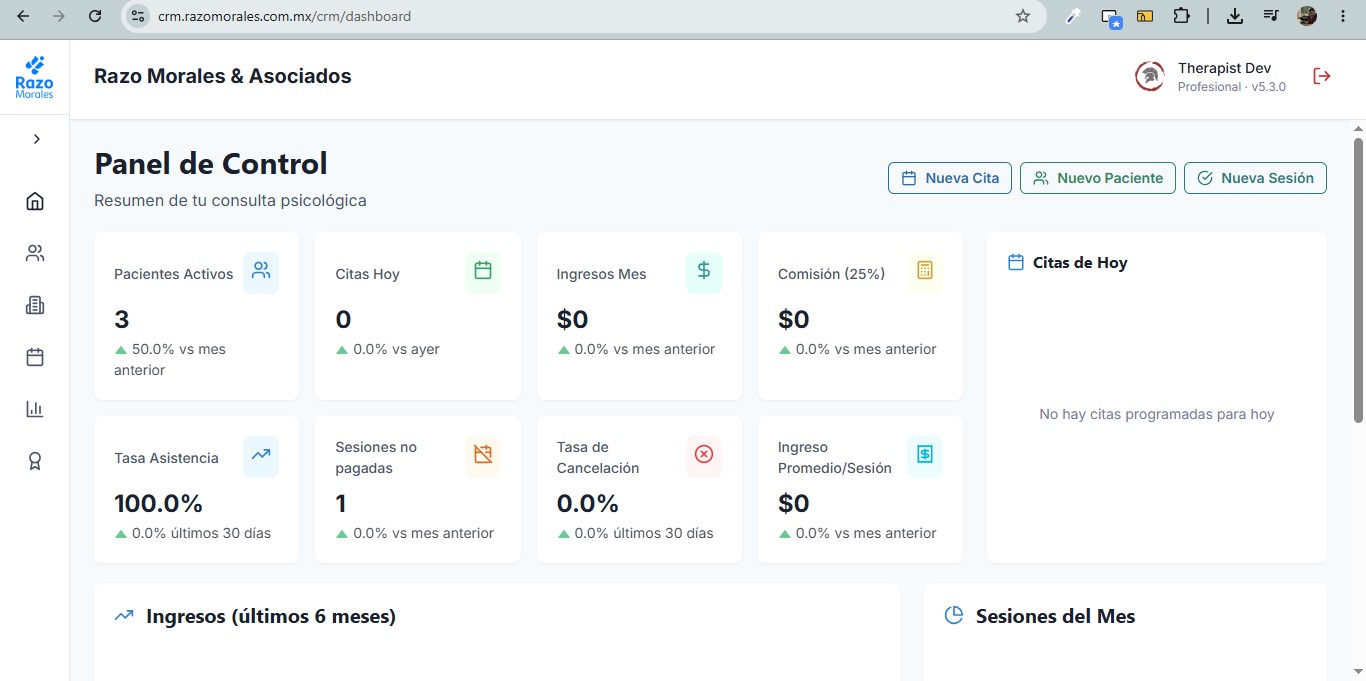Open the browser downloads icon
The image size is (1366, 681).
(x=1234, y=16)
